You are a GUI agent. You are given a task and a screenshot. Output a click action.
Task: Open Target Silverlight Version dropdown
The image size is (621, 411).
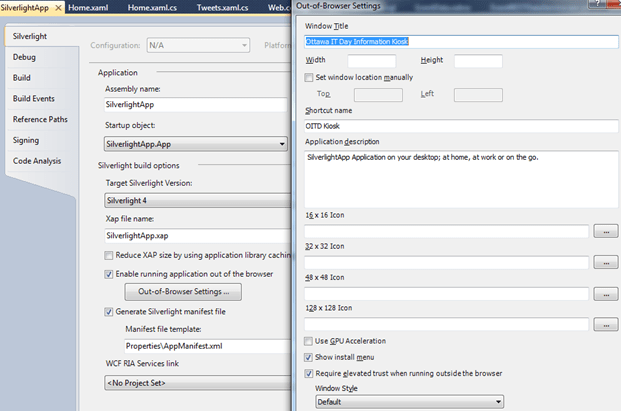pos(196,199)
